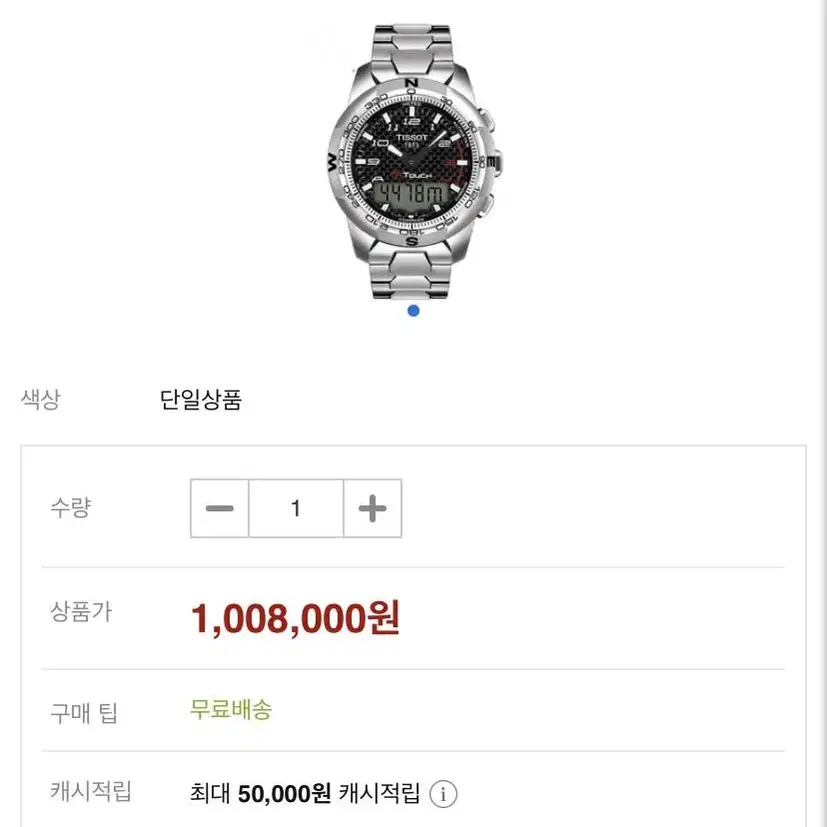Viewport: 827px width, 827px height.
Task: Focus the quantity field showing 1
Action: coord(296,508)
